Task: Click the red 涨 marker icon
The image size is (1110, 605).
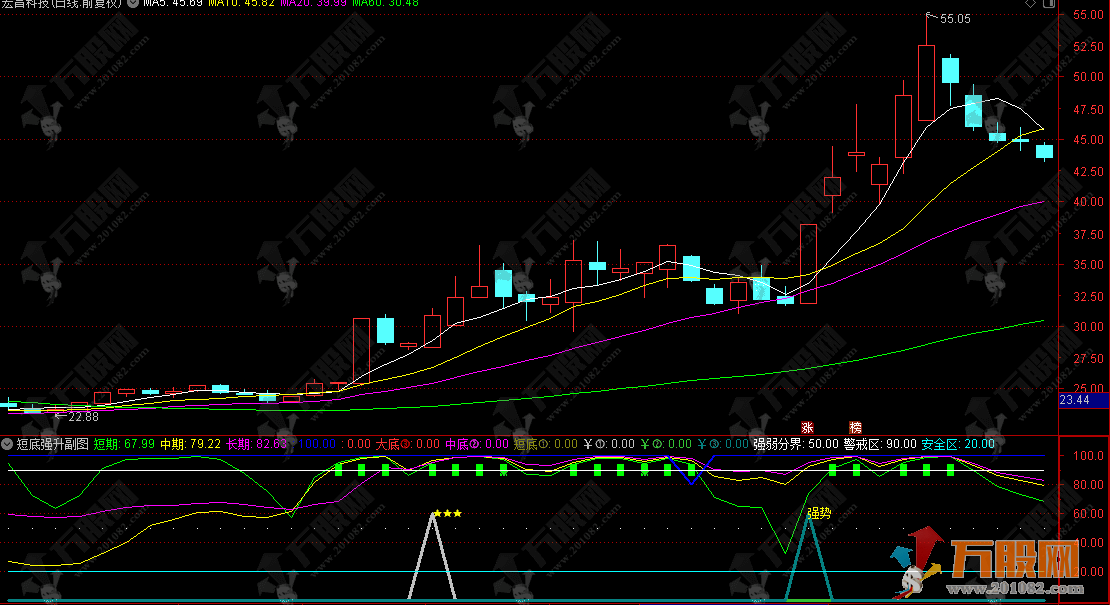Action: coord(807,427)
